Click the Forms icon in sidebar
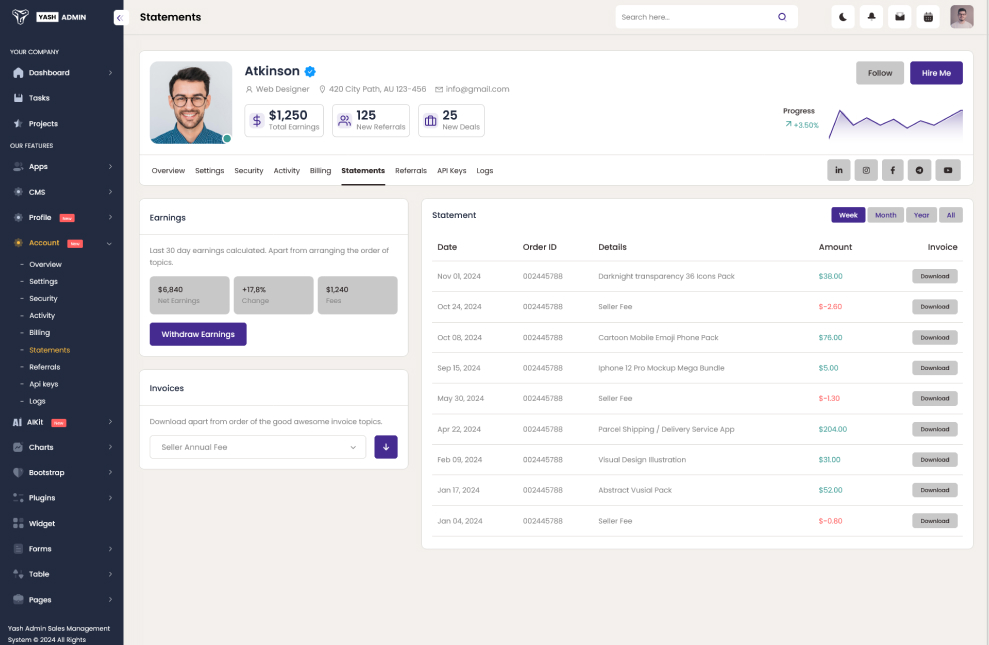Image resolution: width=989 pixels, height=645 pixels. click(x=18, y=549)
